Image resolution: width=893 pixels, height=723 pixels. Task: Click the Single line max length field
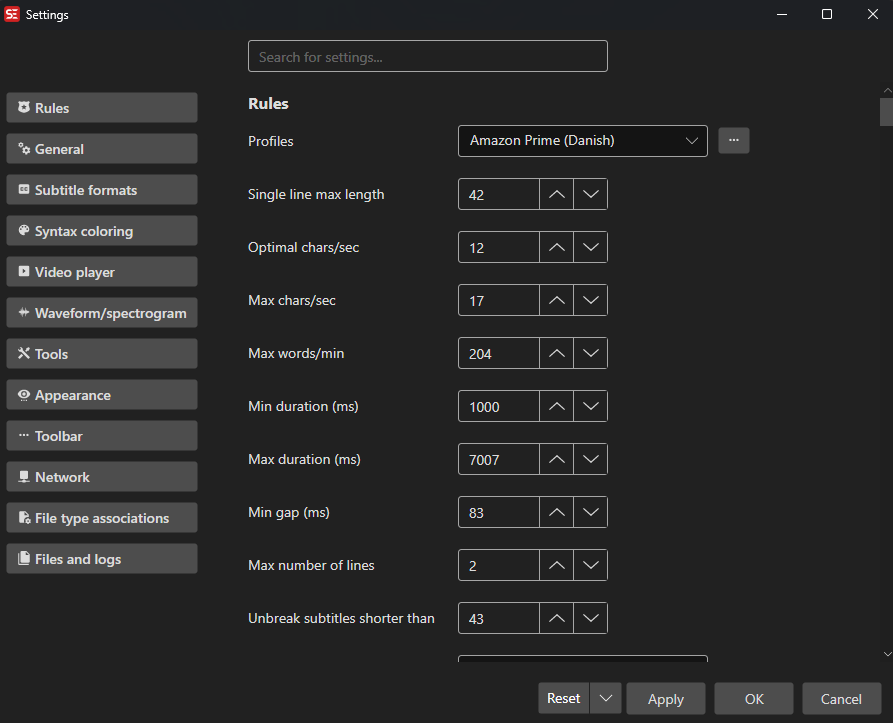[x=499, y=194]
